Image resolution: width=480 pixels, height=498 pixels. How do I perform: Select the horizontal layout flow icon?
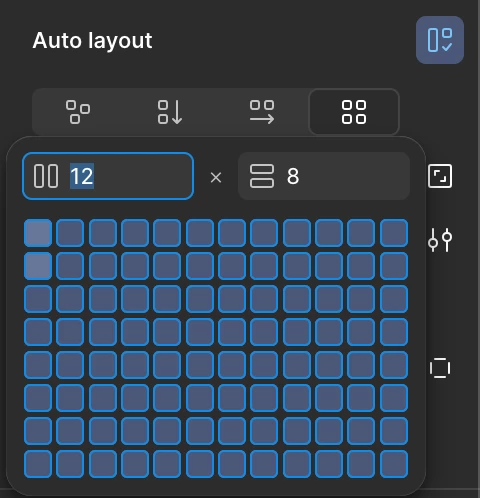[x=262, y=112]
